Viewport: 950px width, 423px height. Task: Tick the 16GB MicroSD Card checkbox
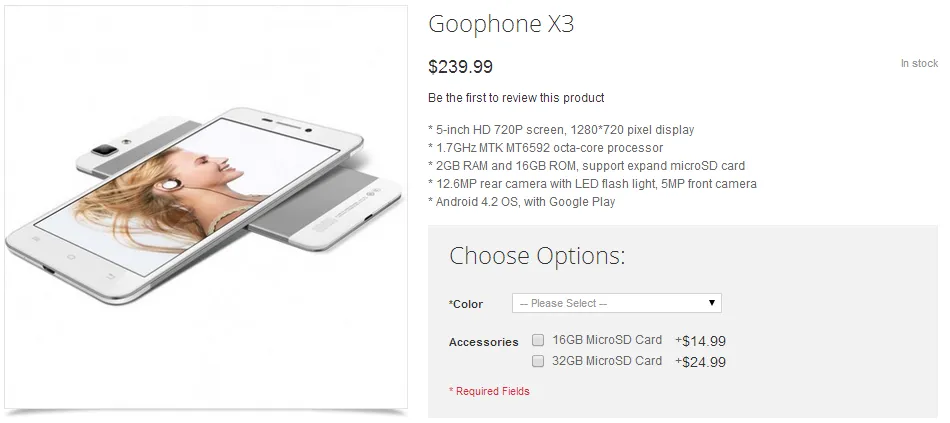click(538, 340)
